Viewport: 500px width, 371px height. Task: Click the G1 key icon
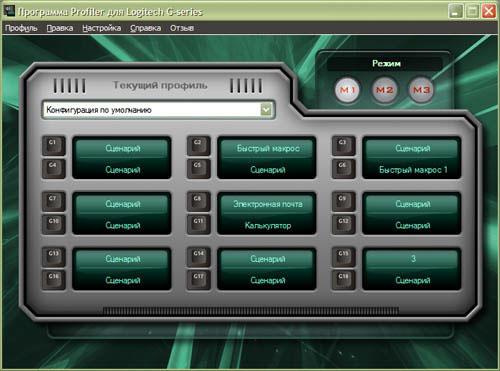click(53, 145)
